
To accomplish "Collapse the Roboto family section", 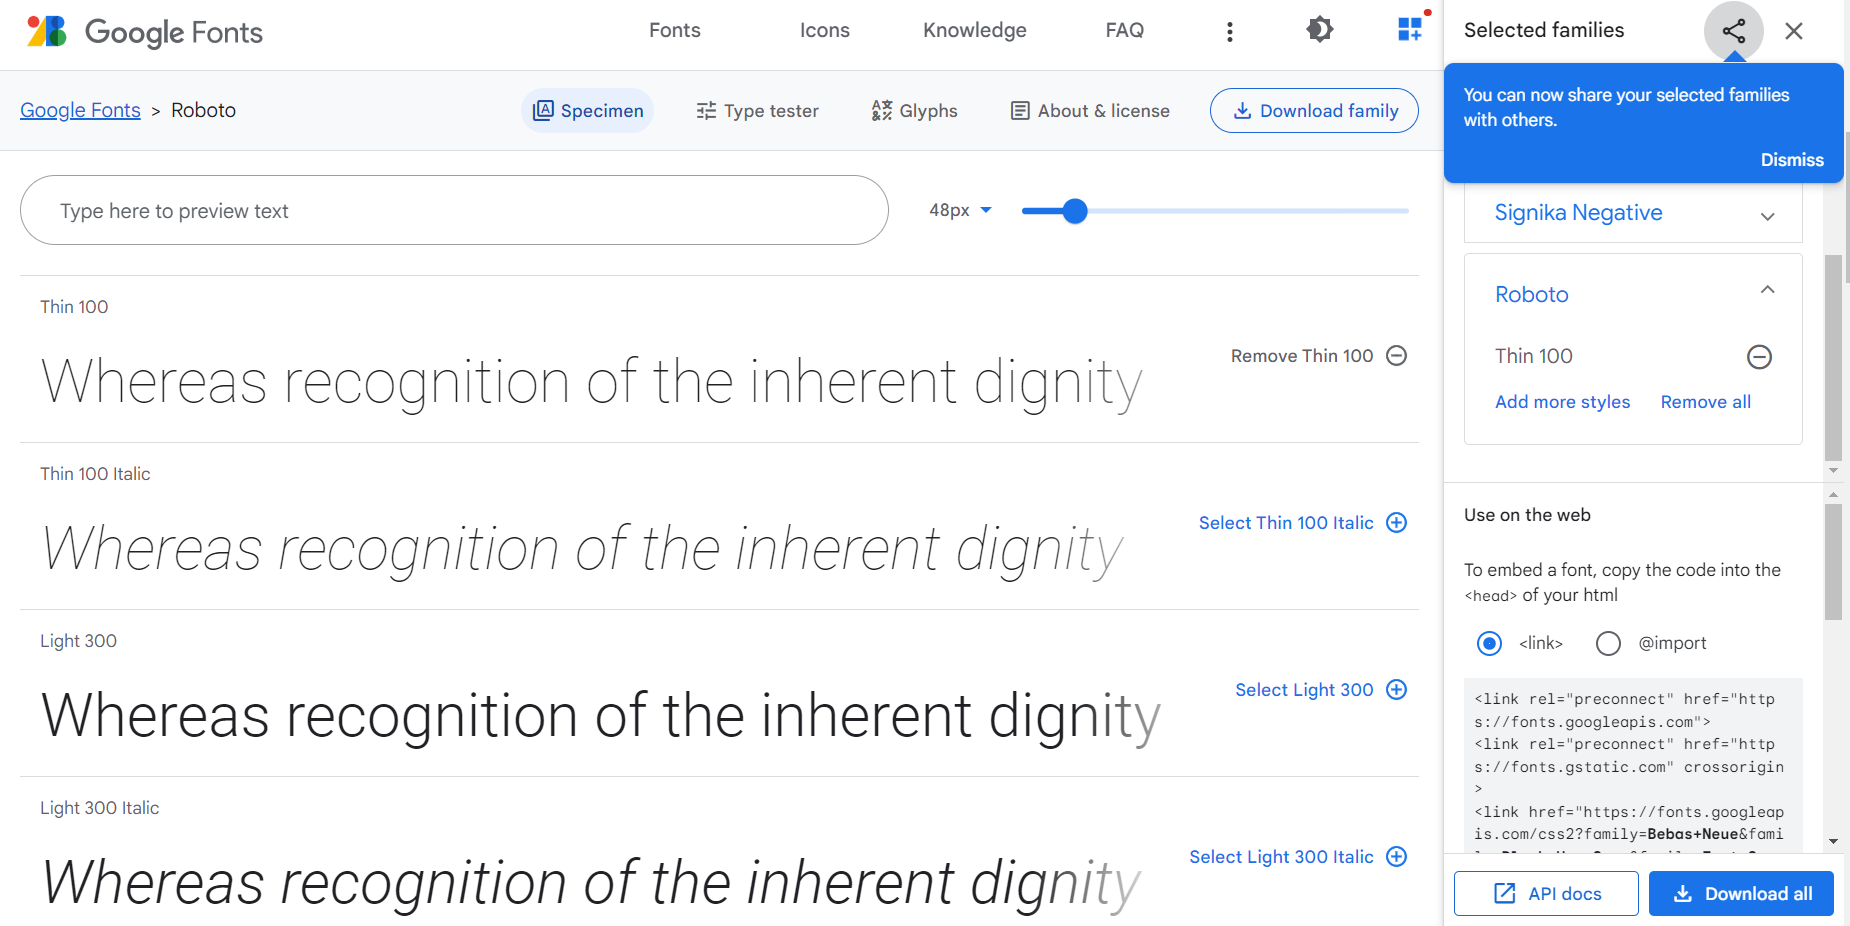I will [x=1767, y=290].
